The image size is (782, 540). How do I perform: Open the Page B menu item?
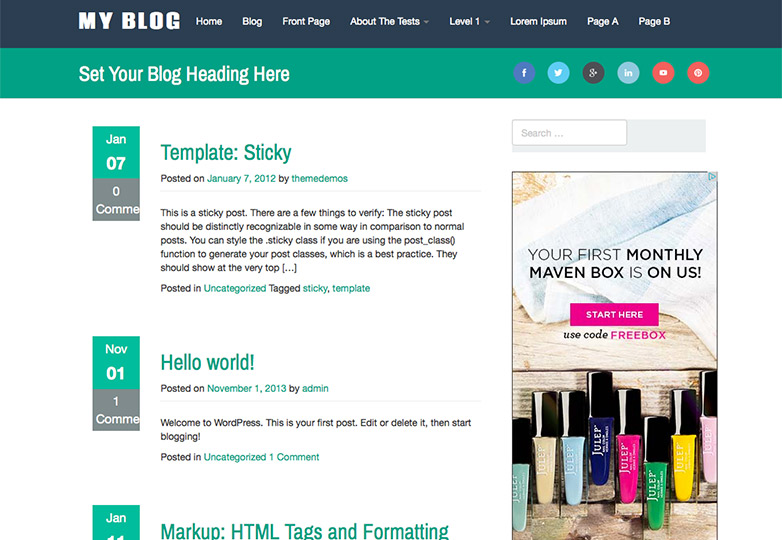[x=654, y=21]
